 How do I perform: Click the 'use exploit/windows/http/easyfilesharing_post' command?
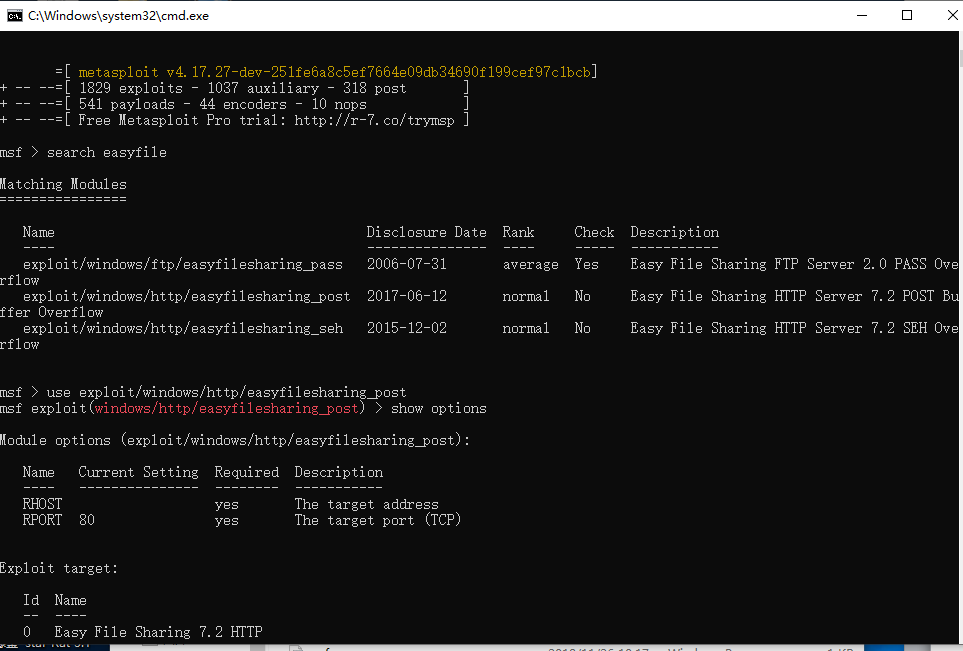pos(227,392)
